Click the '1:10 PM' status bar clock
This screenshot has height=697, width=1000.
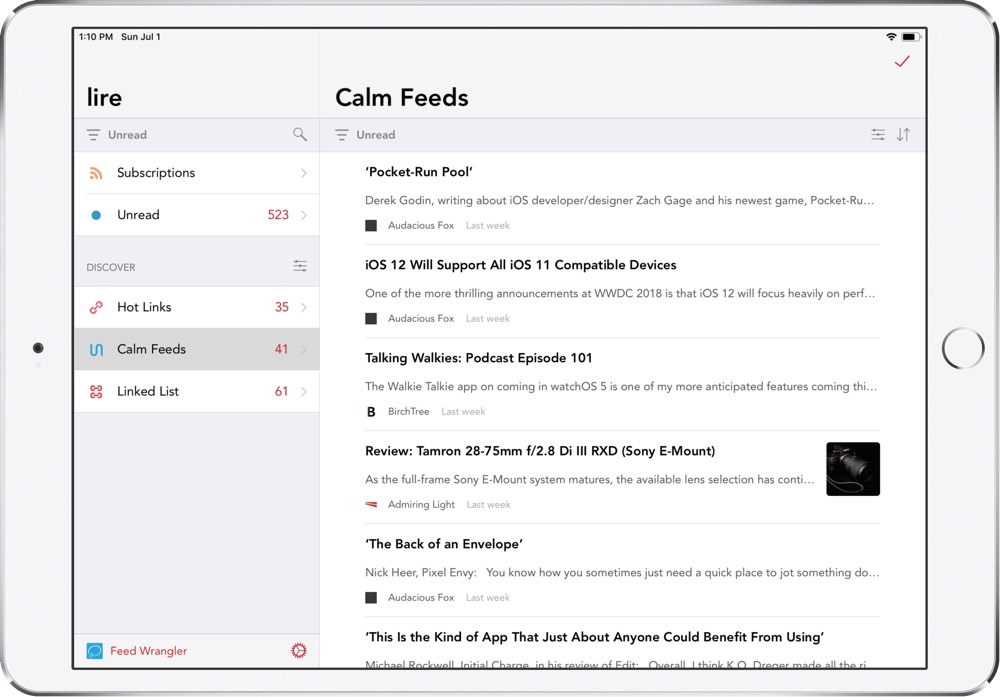point(96,37)
